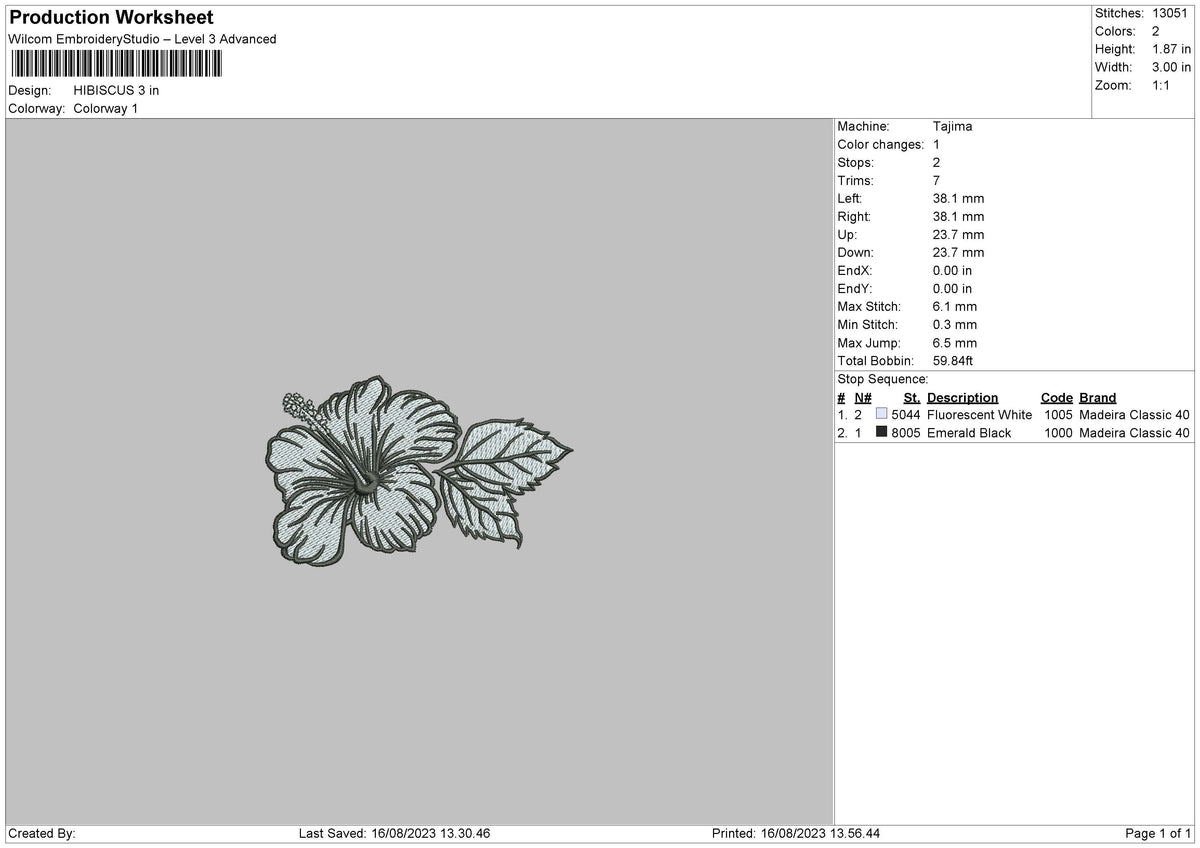Viewport: 1200px width, 848px height.
Task: Click 'Madeira Classic 40' in Fluorescent White row
Action: [1135, 414]
